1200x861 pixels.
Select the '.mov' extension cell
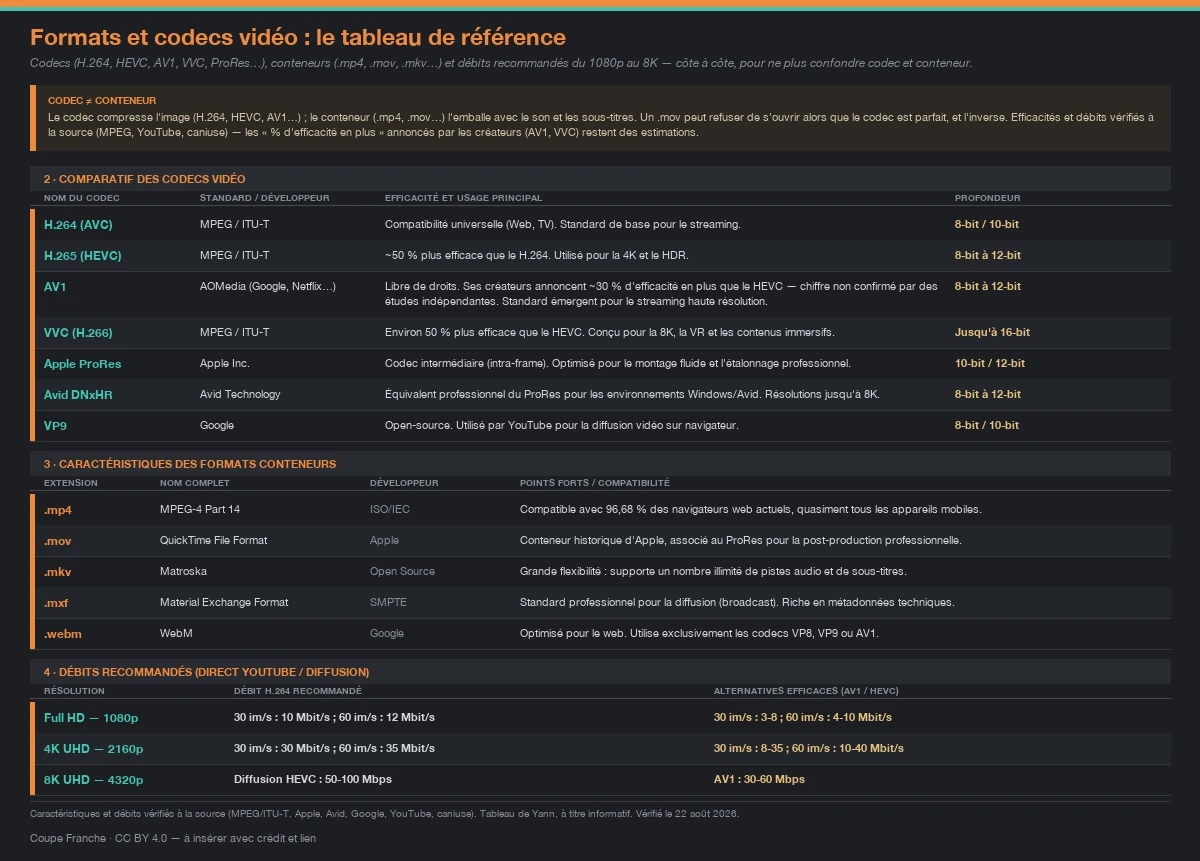point(58,541)
